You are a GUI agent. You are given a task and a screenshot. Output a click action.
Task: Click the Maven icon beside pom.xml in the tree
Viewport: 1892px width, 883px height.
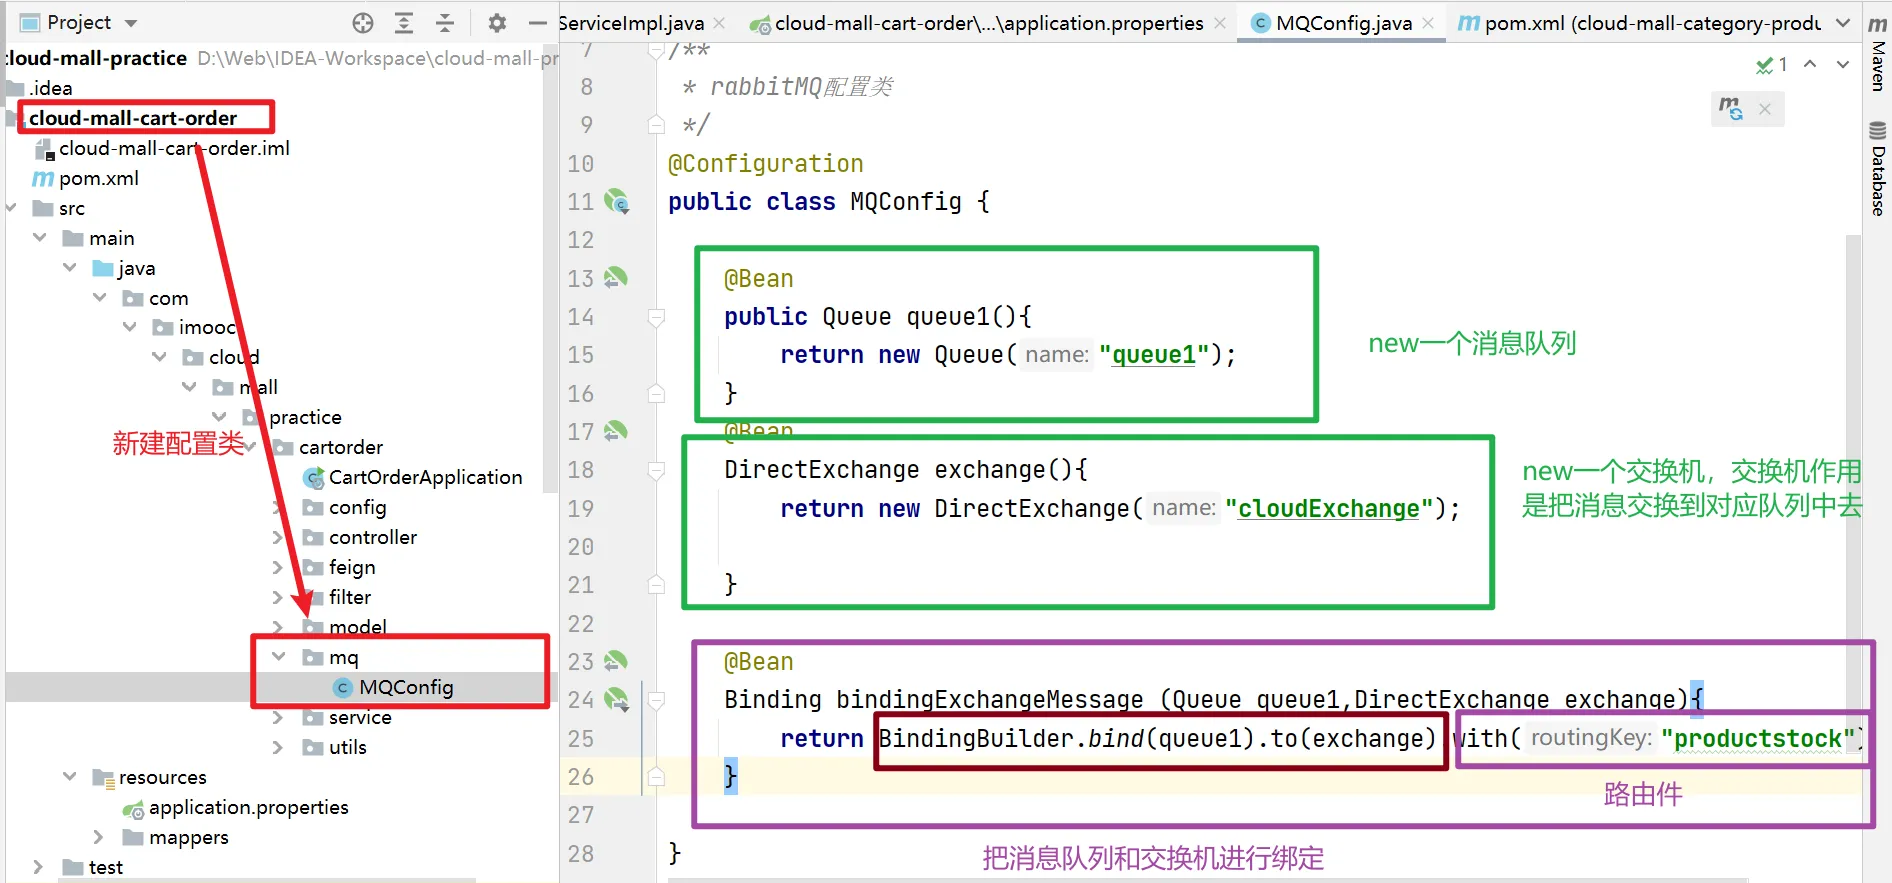[x=43, y=179]
